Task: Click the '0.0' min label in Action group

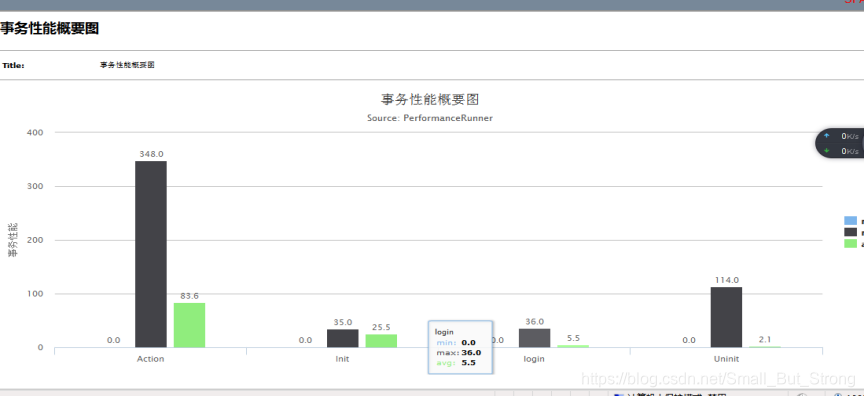Action: coord(114,340)
